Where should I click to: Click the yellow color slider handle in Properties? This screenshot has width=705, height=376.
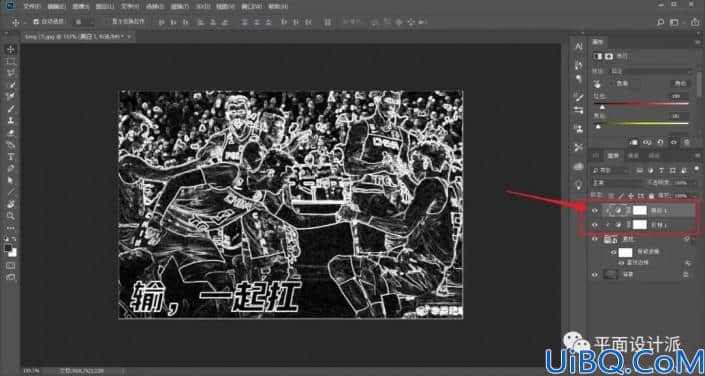point(598,127)
